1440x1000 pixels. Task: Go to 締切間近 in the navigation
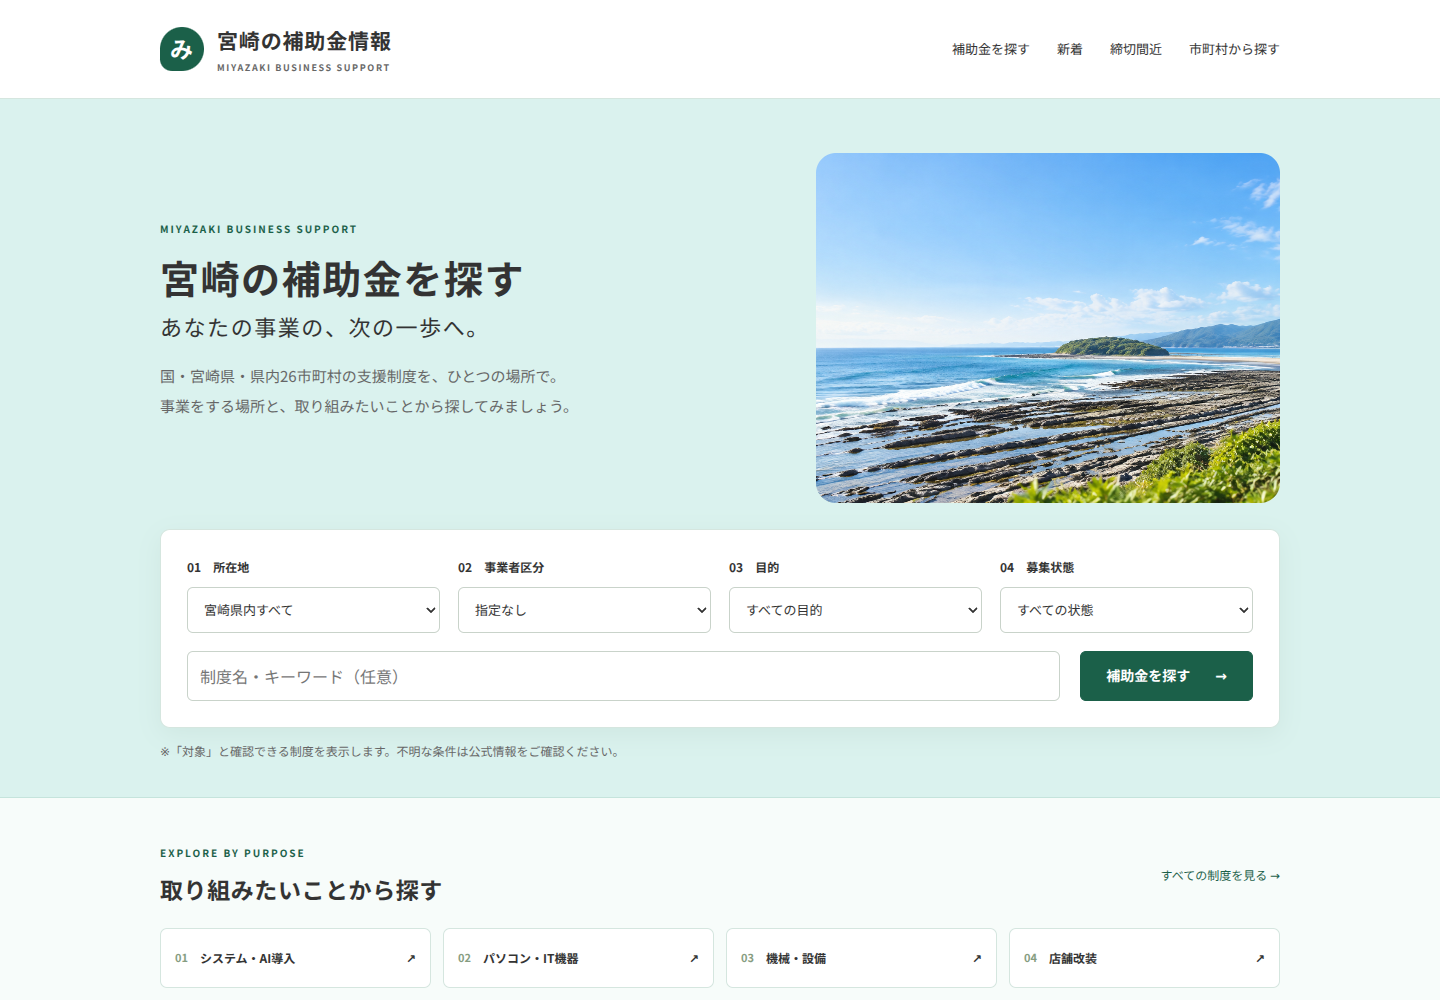point(1136,49)
